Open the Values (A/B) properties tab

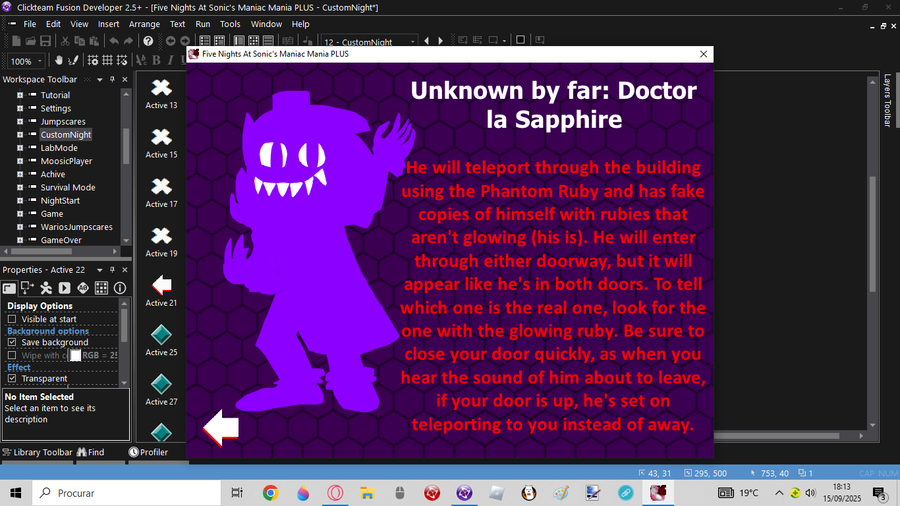(x=83, y=288)
